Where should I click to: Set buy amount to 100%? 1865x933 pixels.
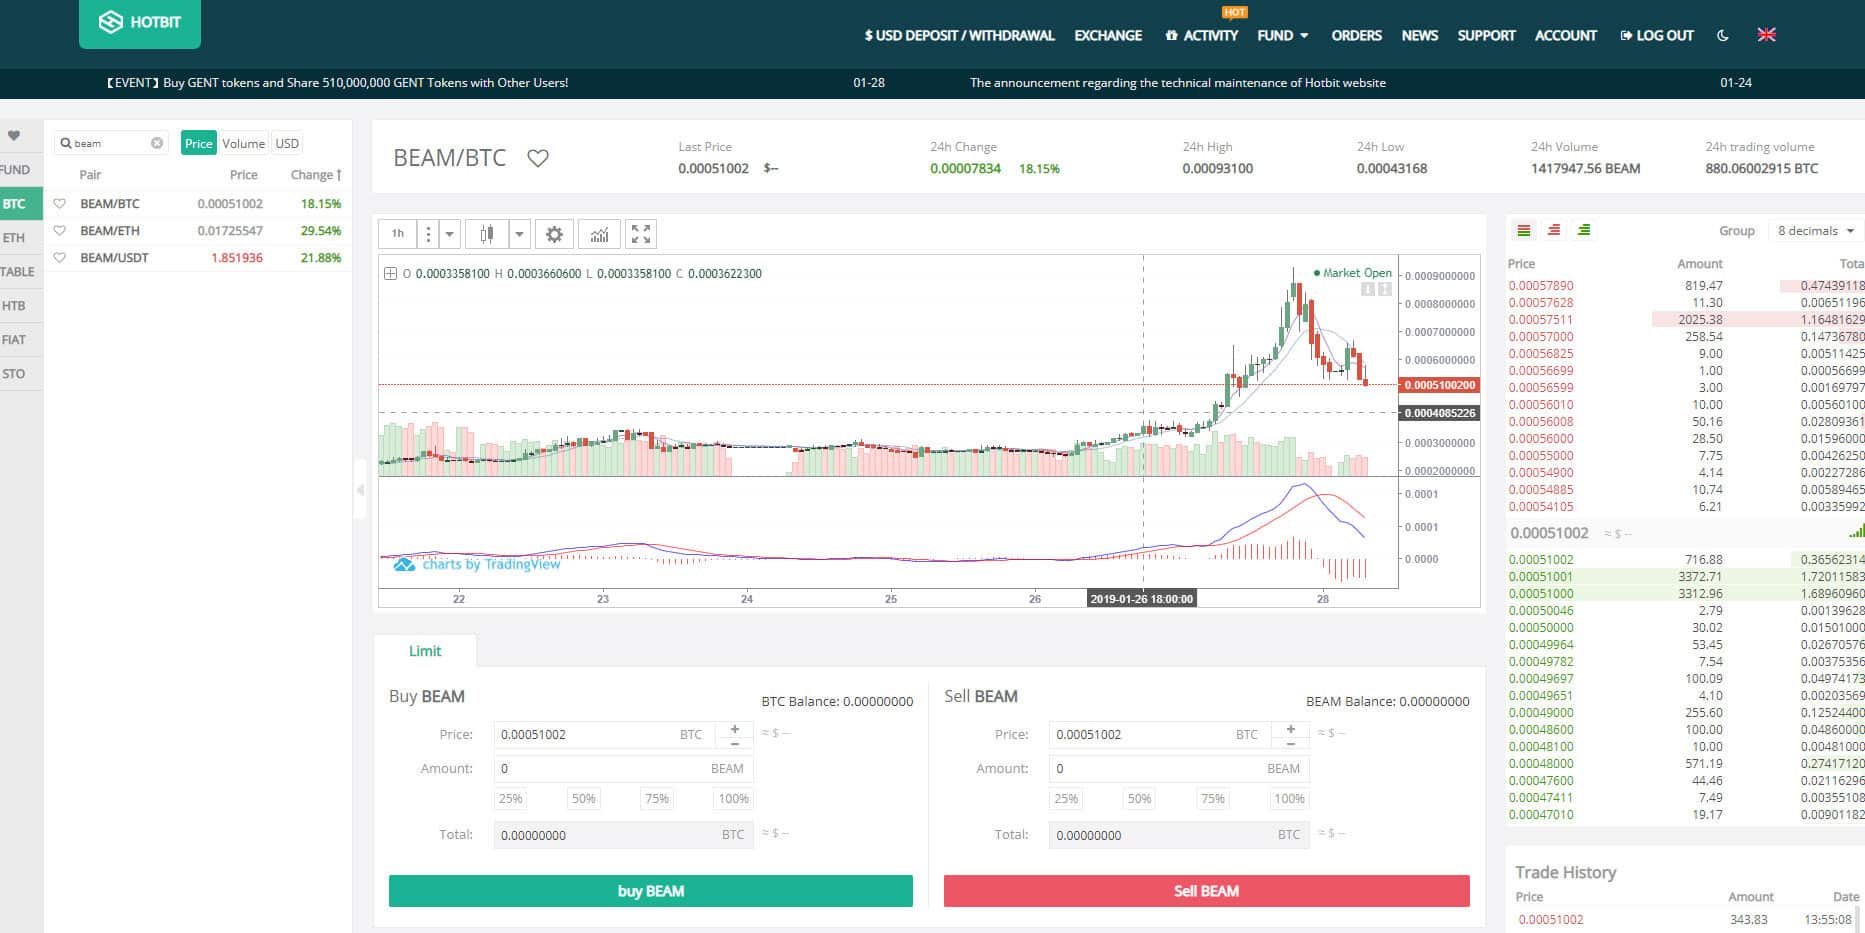pyautogui.click(x=734, y=799)
